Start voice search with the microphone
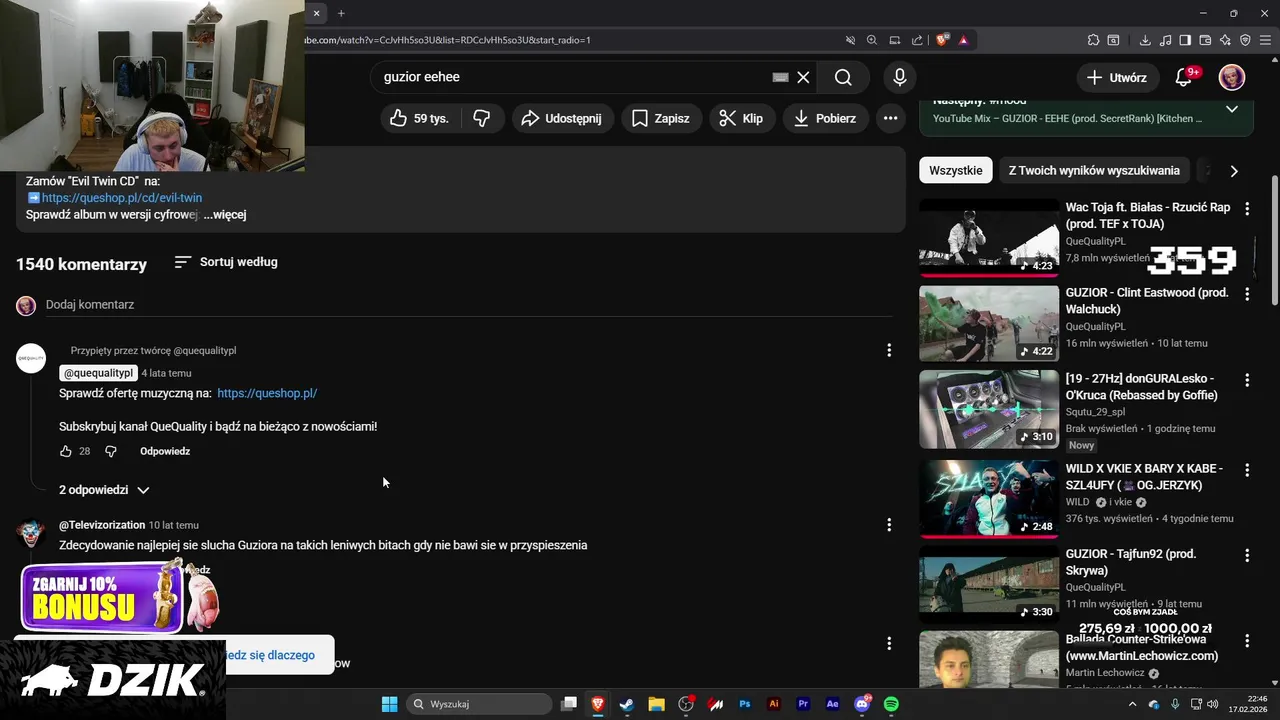The image size is (1280, 720). click(x=900, y=77)
